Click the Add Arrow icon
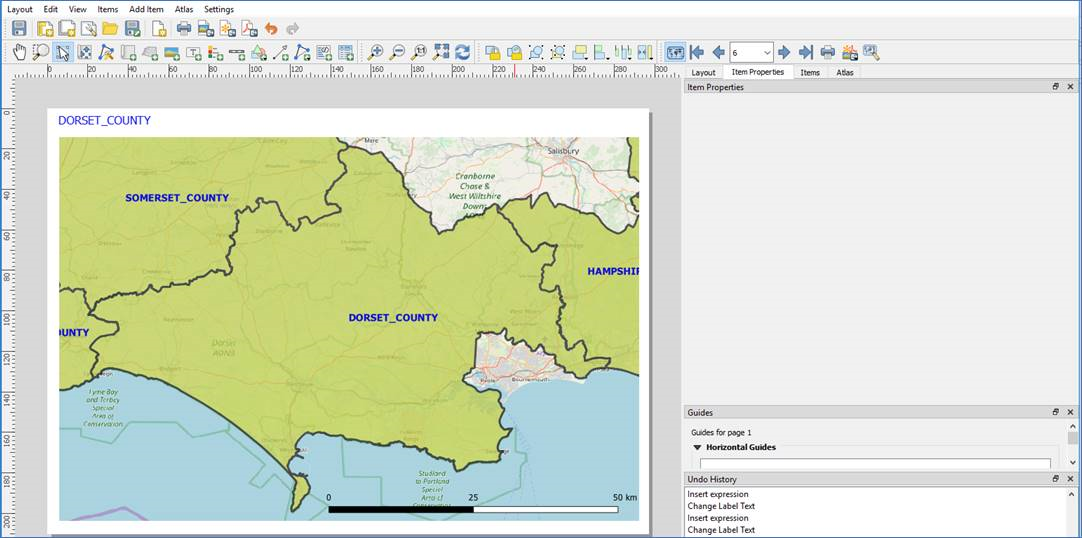Screen dimensions: 1082x538 coord(280,52)
